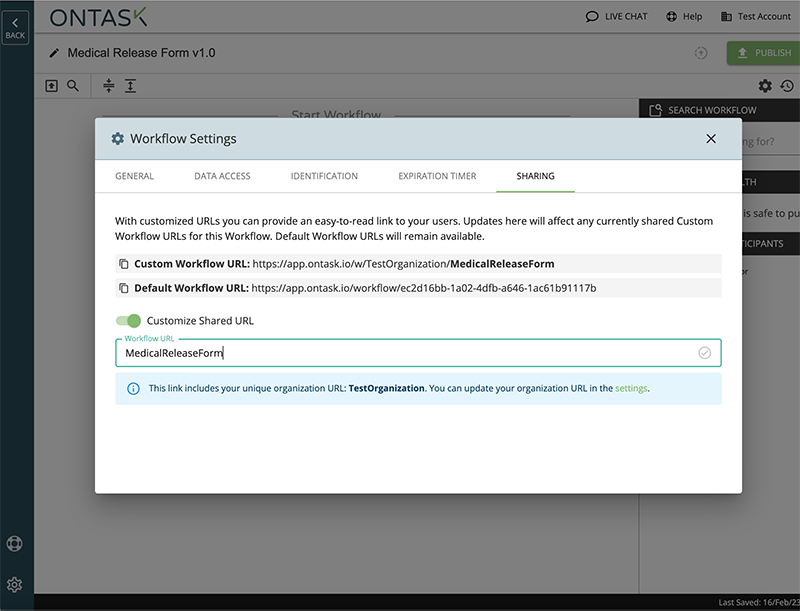Toggle Customize Shared URL switch

pyautogui.click(x=128, y=321)
